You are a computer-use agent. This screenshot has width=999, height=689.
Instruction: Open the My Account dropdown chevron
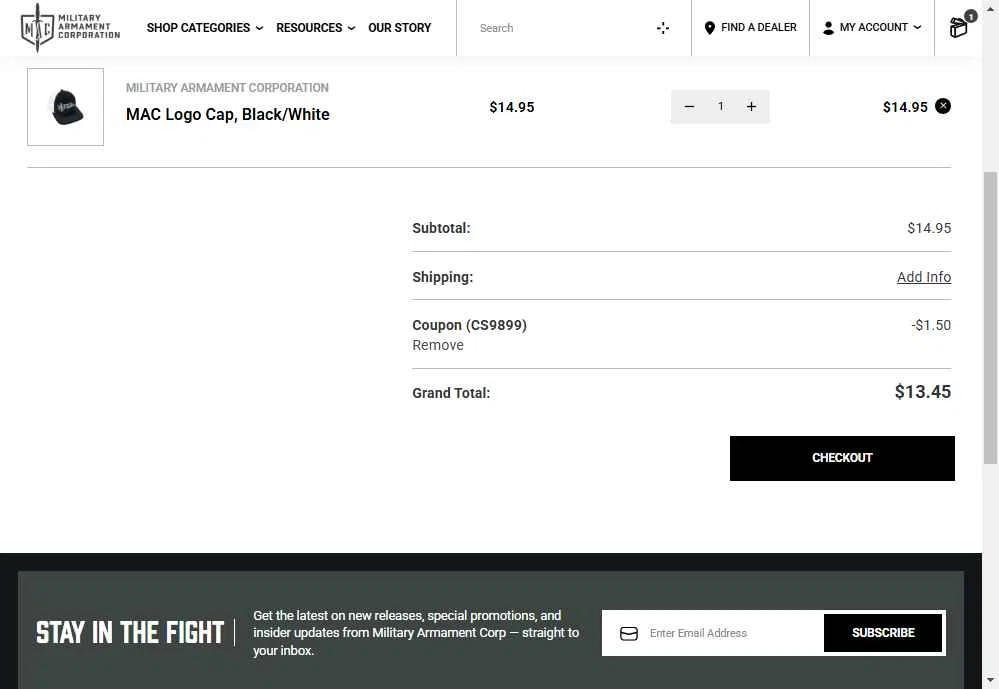coord(917,27)
